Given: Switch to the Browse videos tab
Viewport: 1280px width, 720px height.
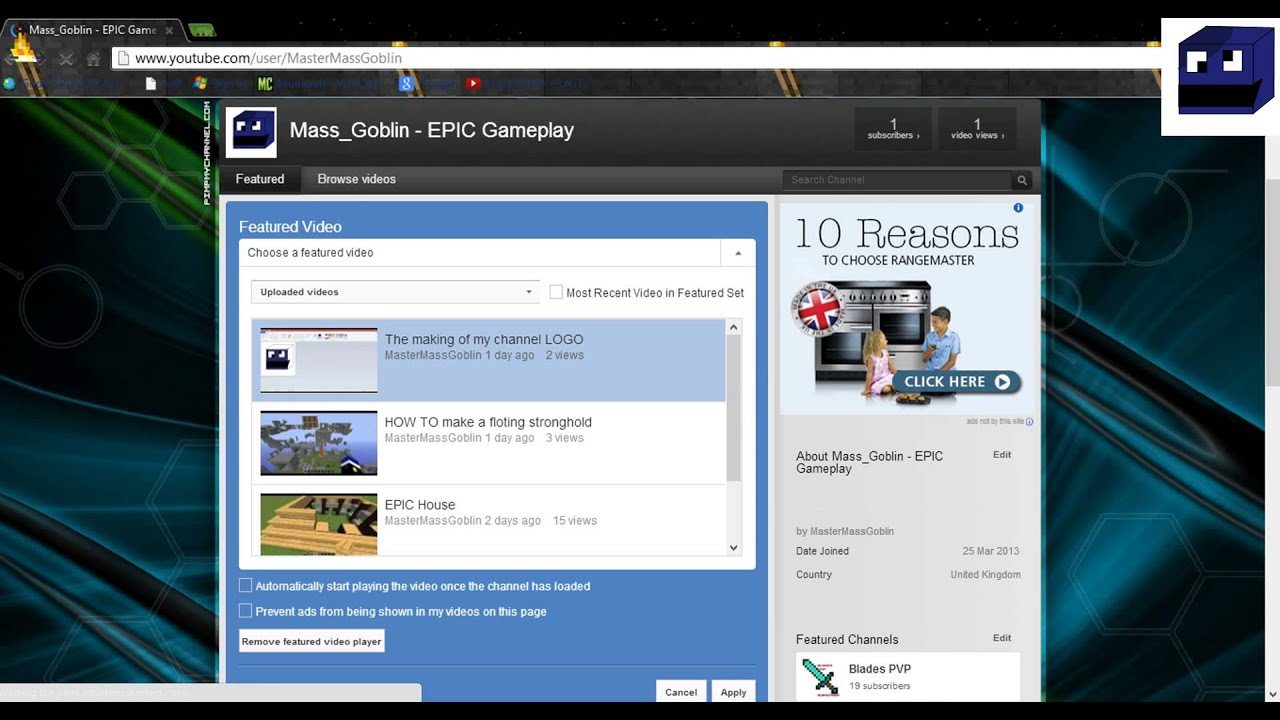Looking at the screenshot, I should (357, 179).
